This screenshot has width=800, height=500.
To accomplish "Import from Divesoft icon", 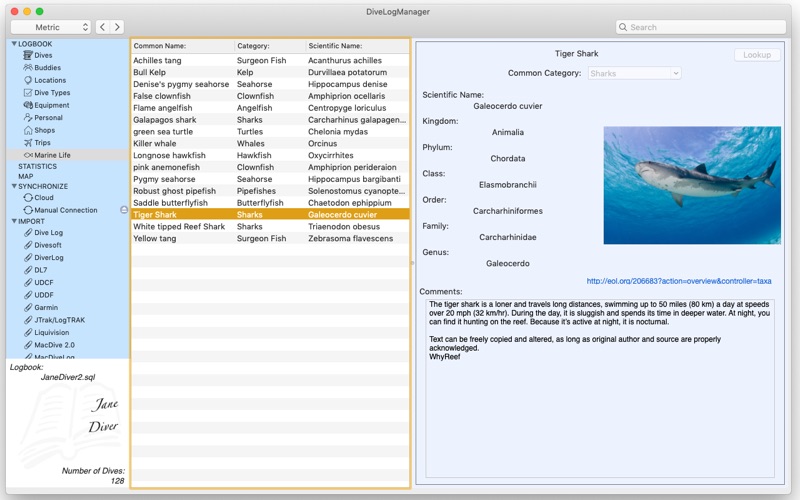I will (x=28, y=245).
